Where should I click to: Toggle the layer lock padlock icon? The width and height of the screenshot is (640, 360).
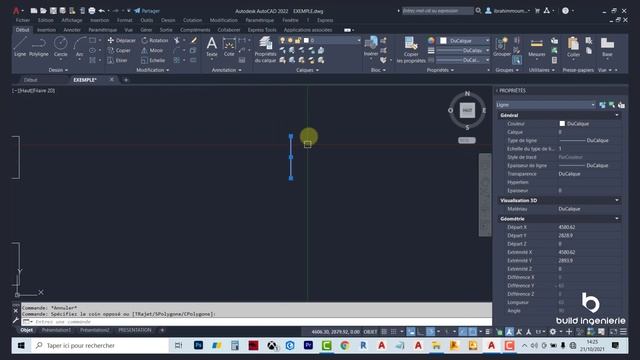(298, 40)
